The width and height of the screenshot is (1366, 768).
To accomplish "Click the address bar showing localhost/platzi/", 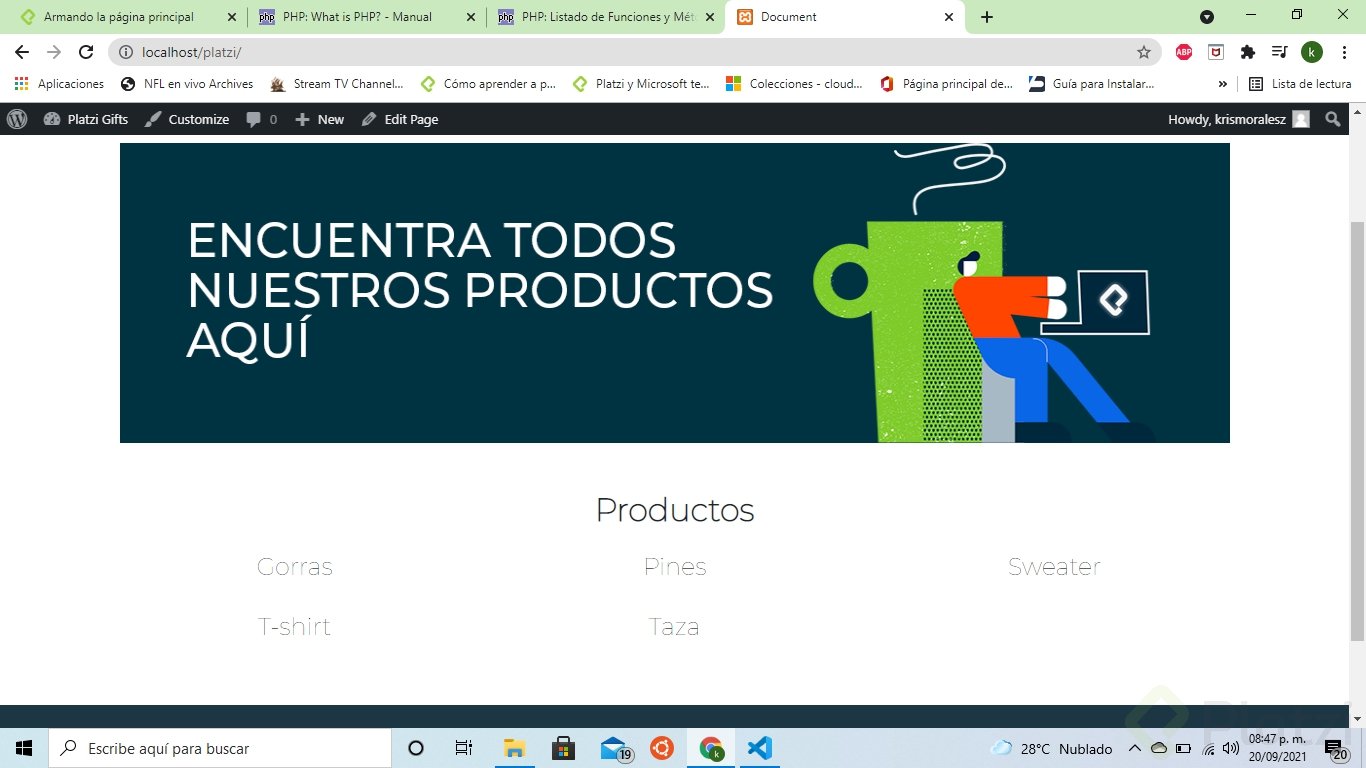I will click(635, 52).
